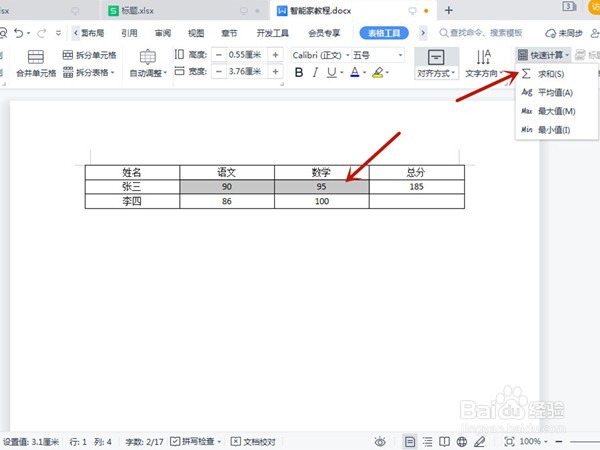
Task: Click the height value field 0.55厘米
Action: (247, 55)
